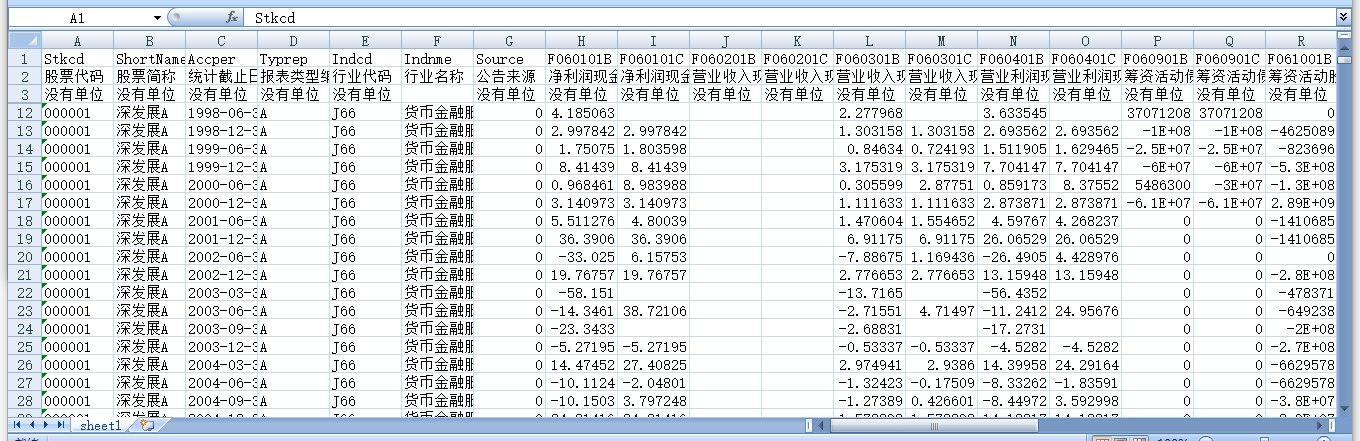Select row 20 header
1360x441 pixels.
coord(26,257)
